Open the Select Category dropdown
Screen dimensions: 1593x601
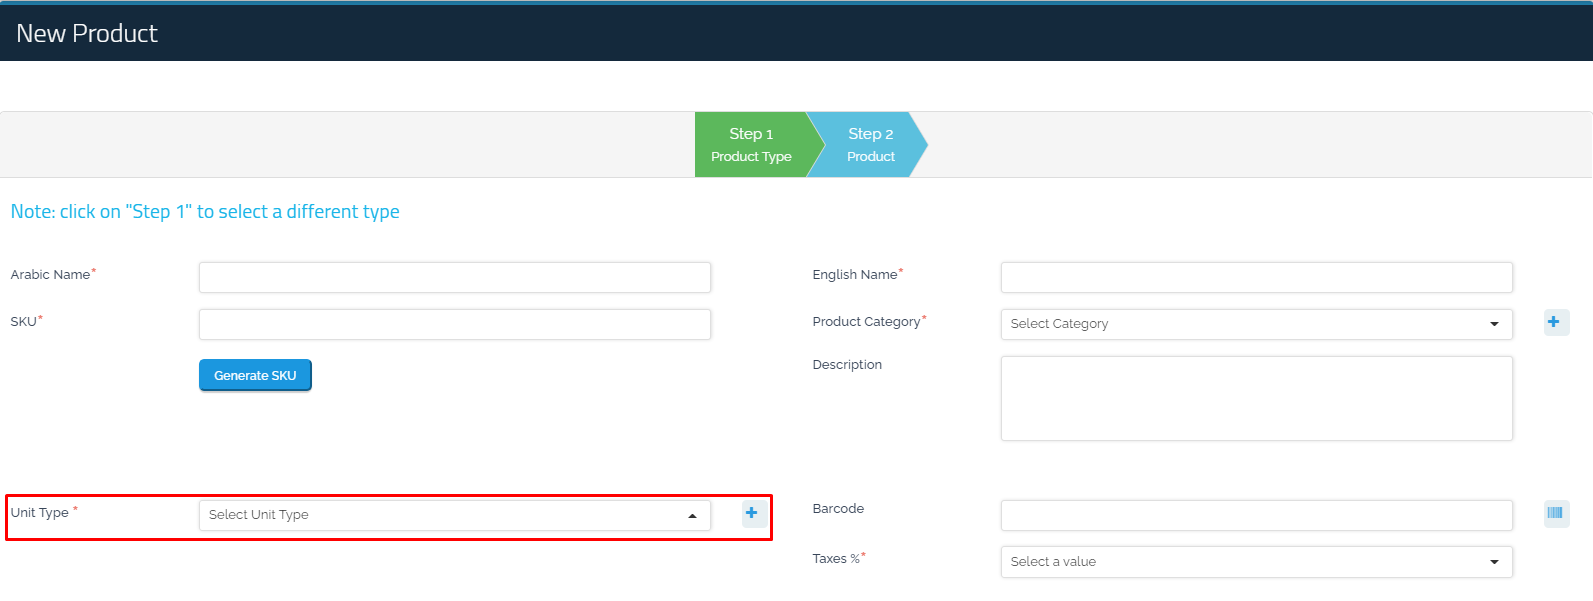(1255, 324)
